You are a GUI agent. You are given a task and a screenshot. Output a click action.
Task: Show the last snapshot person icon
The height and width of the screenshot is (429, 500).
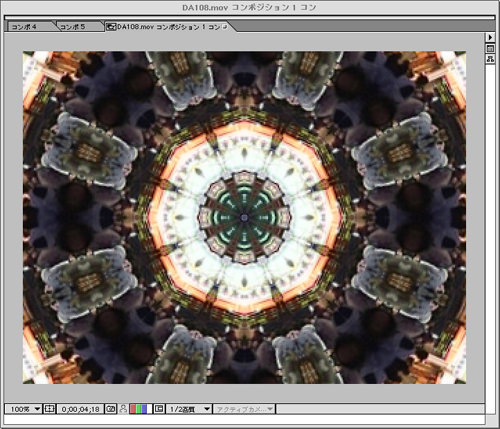coord(123,409)
